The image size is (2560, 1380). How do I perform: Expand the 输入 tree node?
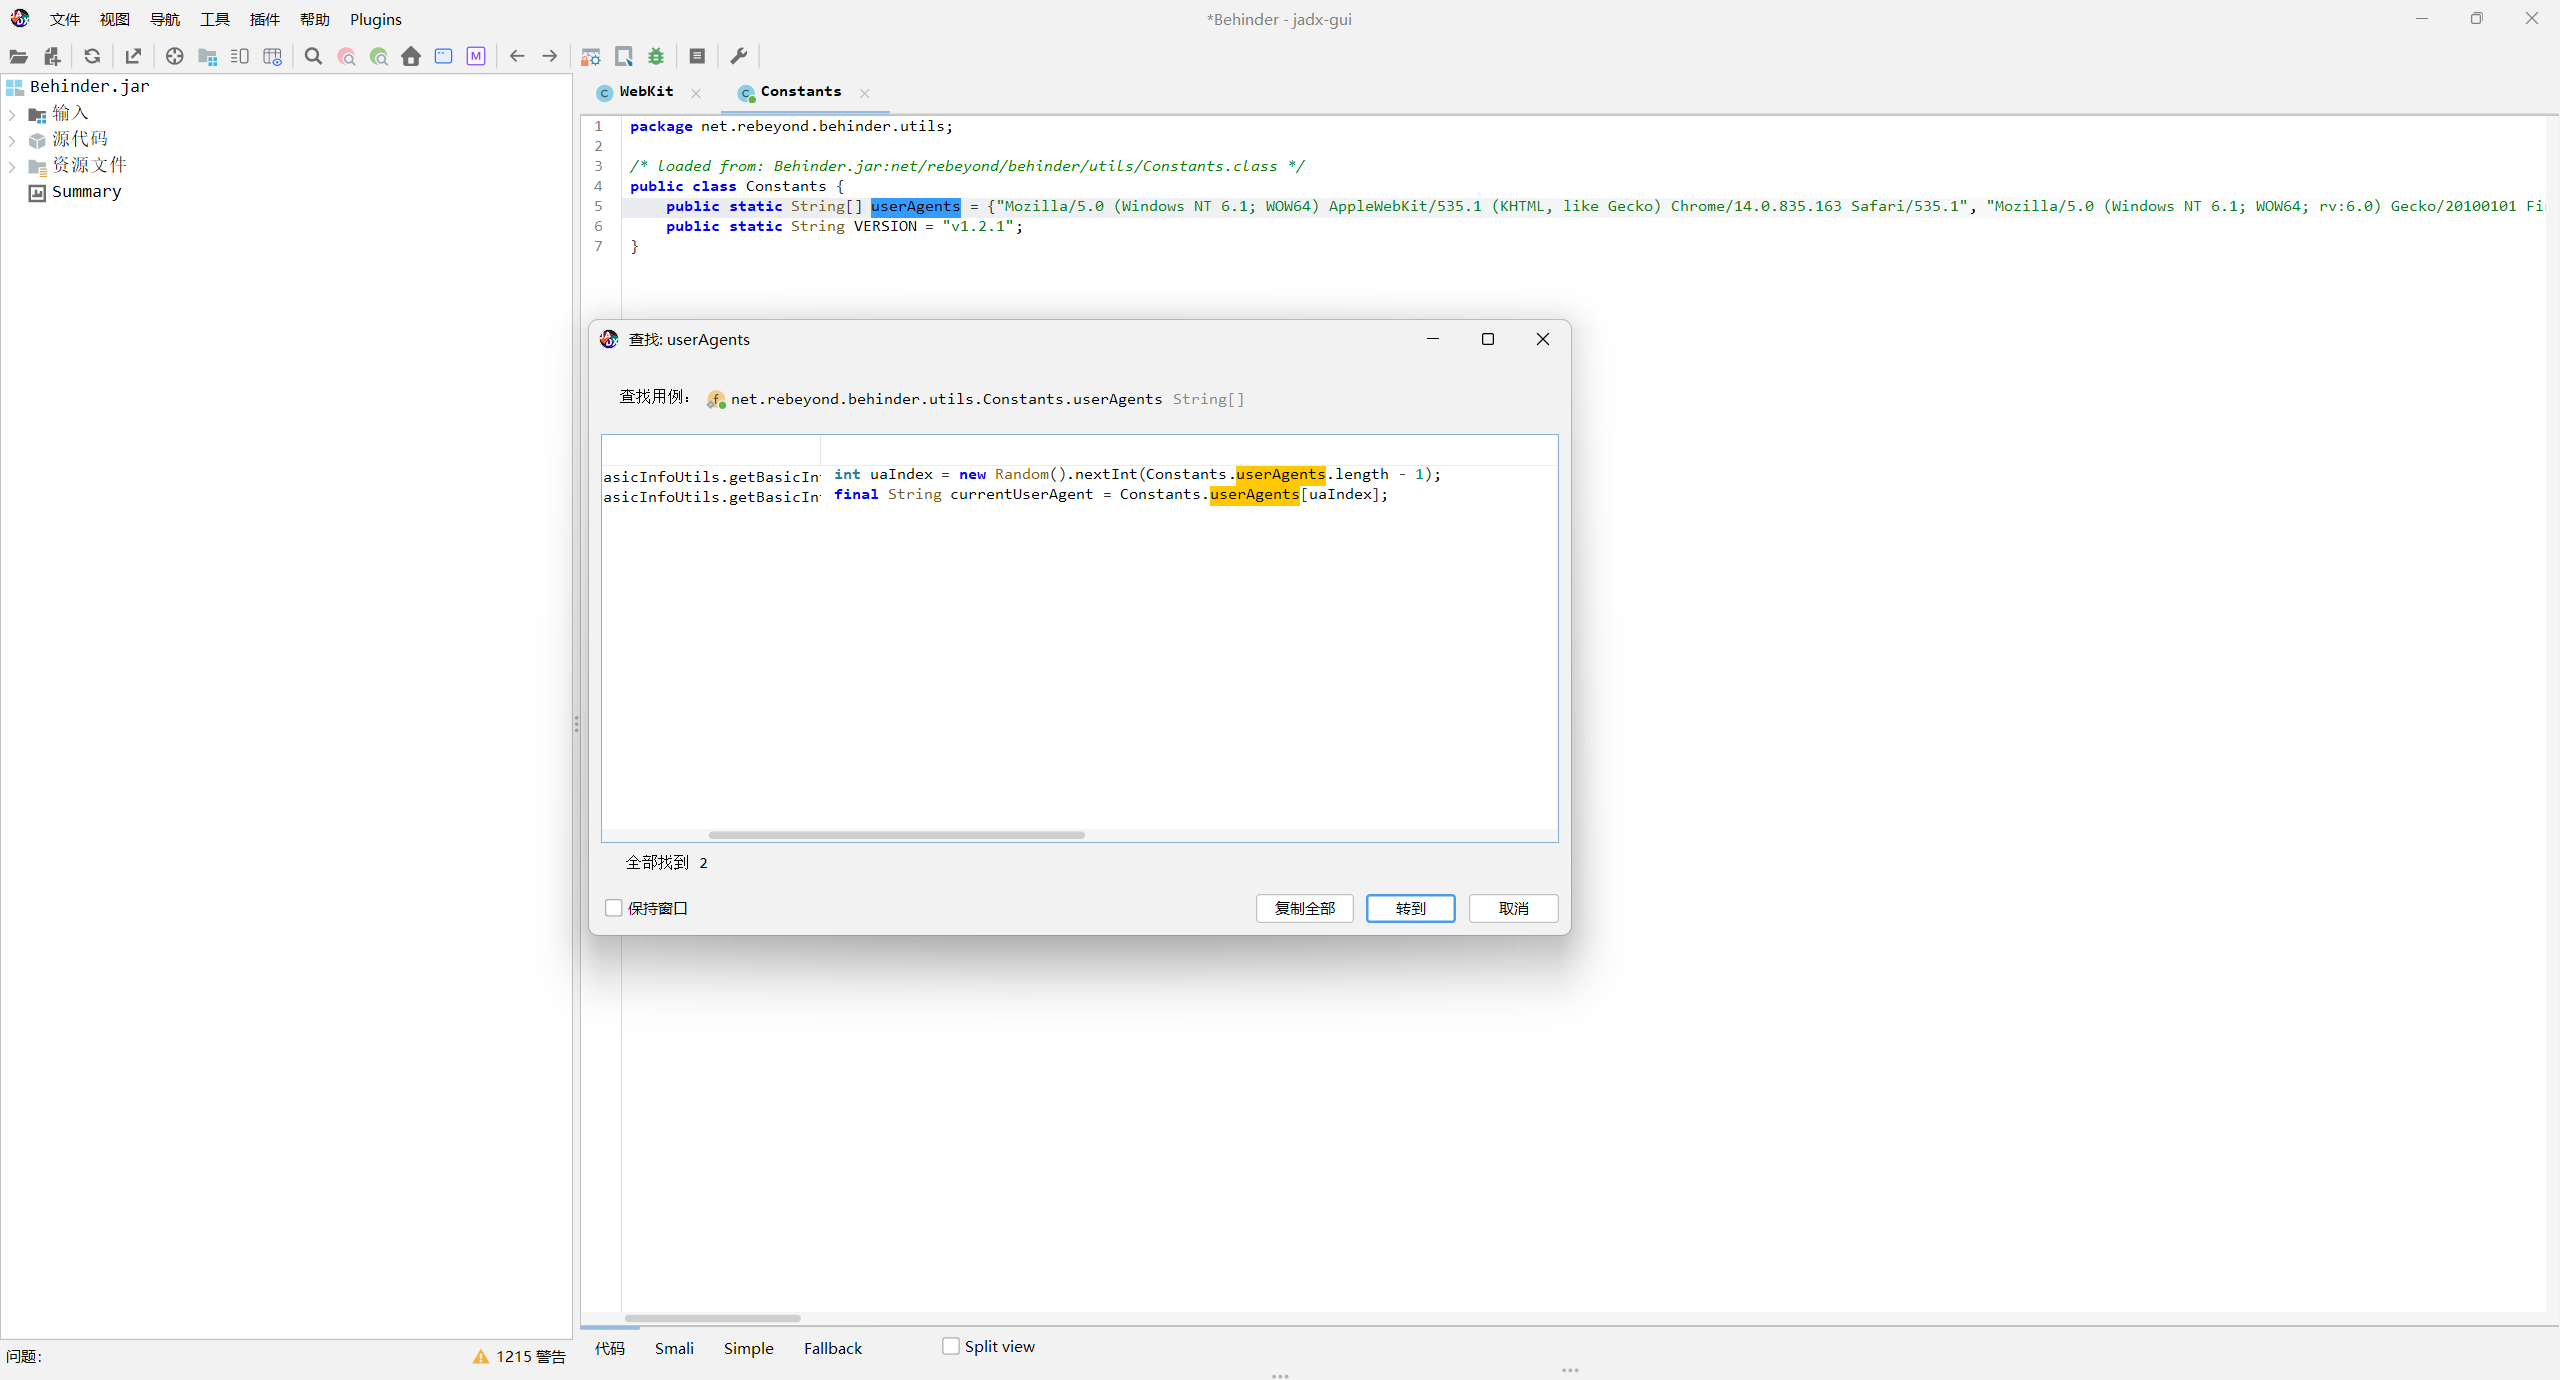tap(12, 114)
